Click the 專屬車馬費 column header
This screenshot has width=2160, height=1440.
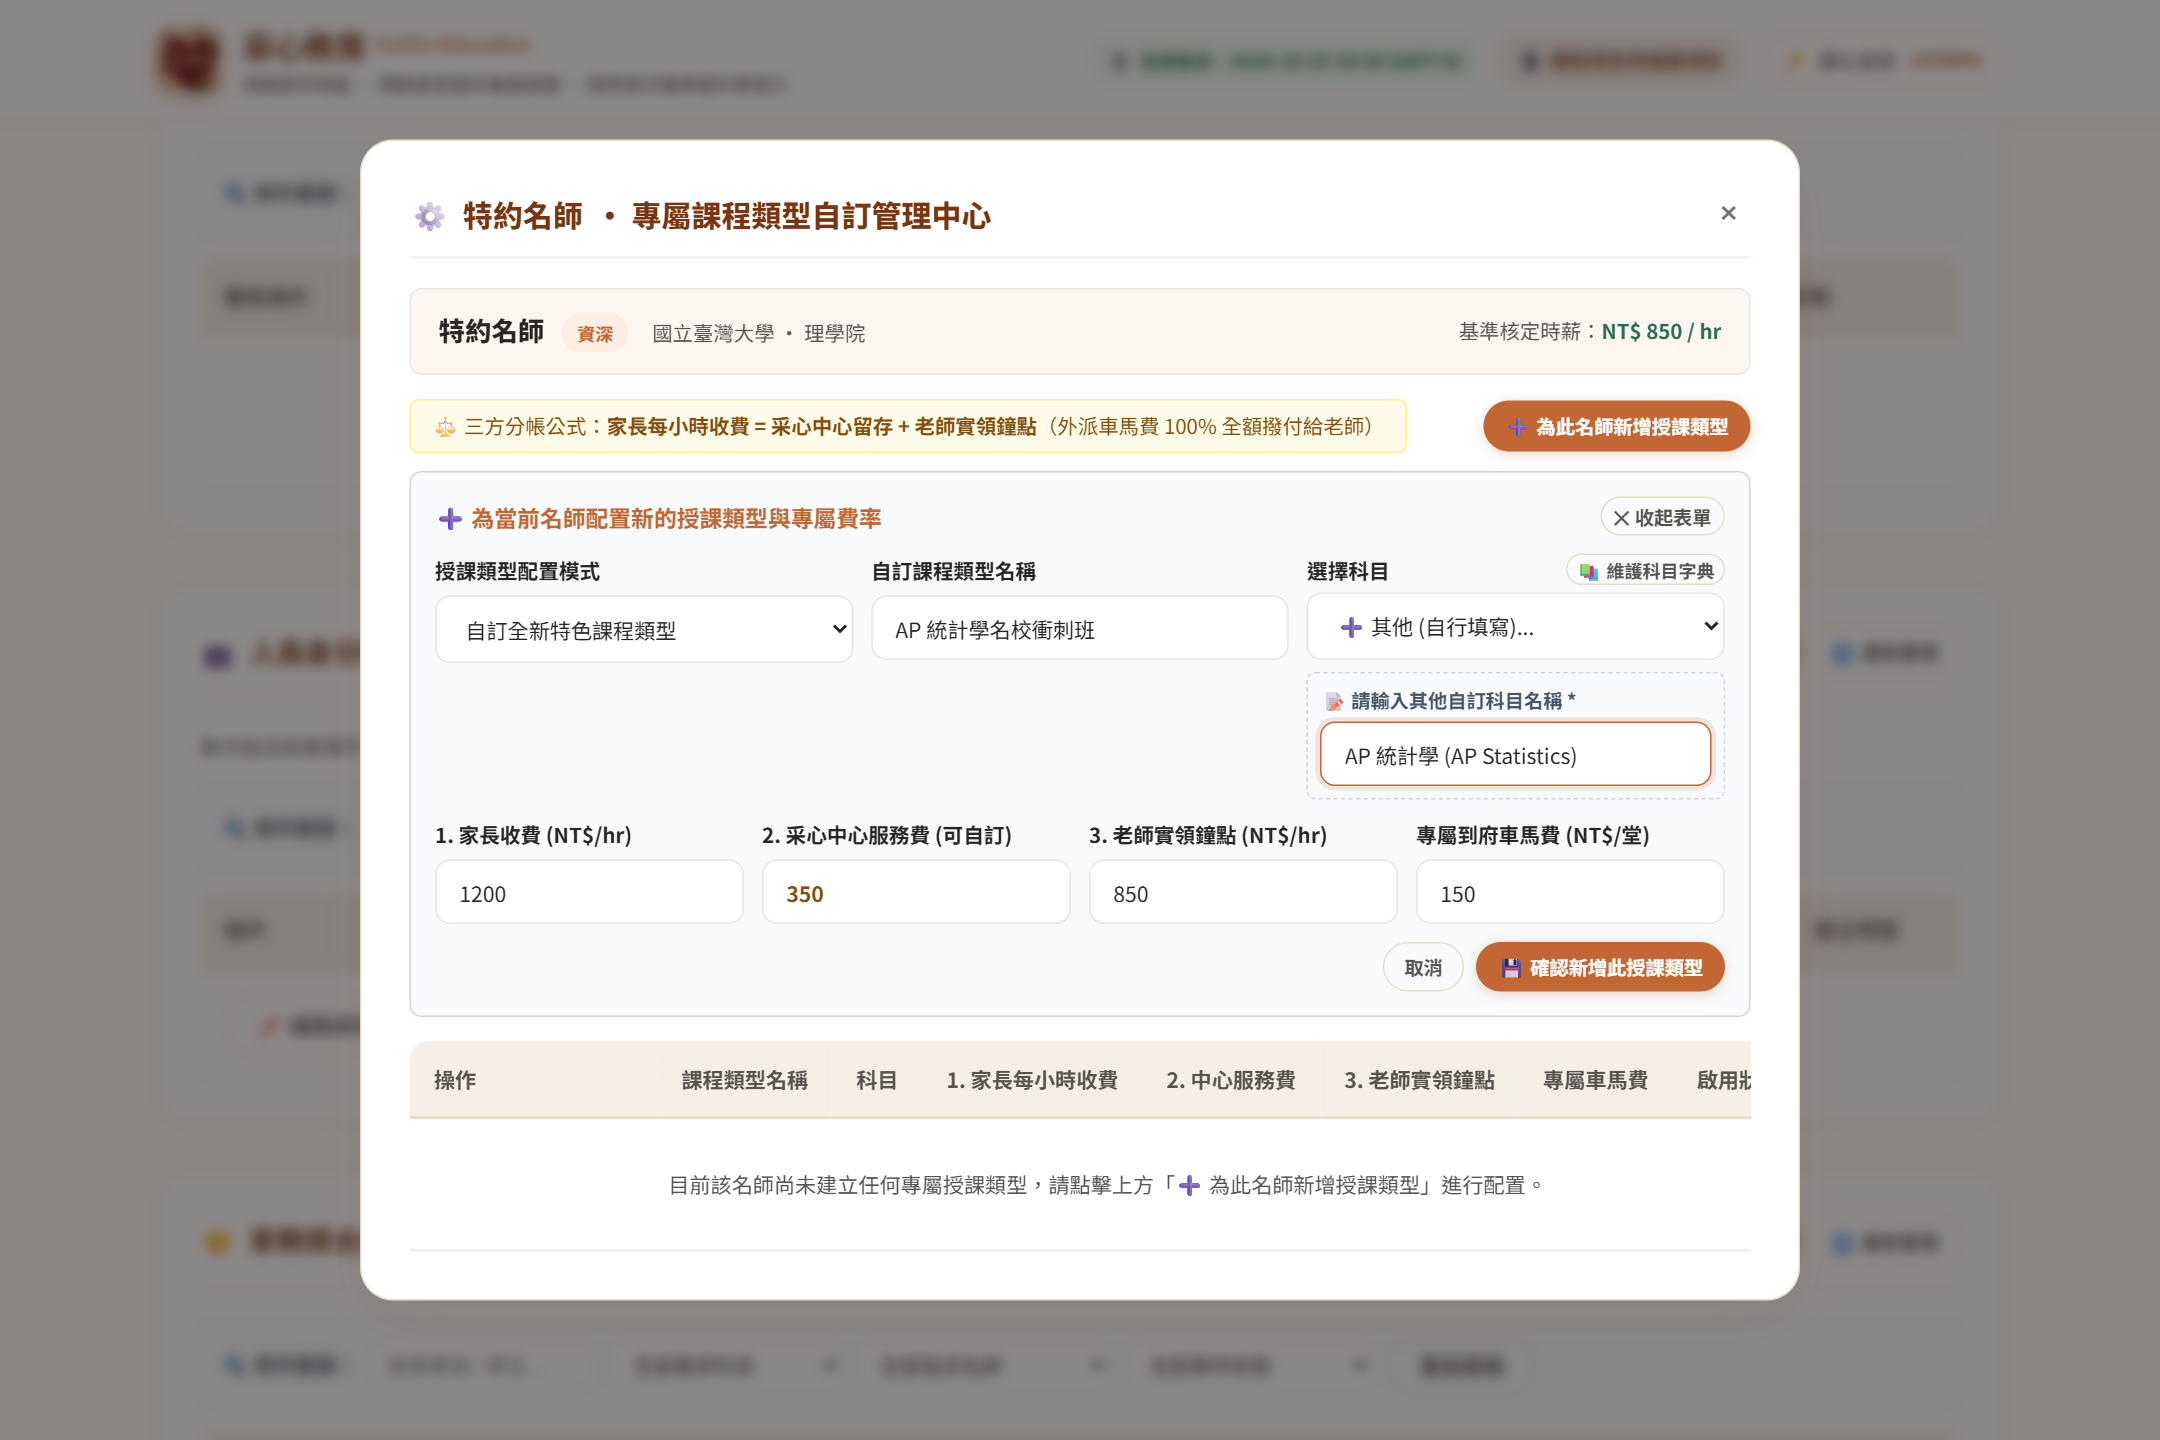[x=1596, y=1080]
